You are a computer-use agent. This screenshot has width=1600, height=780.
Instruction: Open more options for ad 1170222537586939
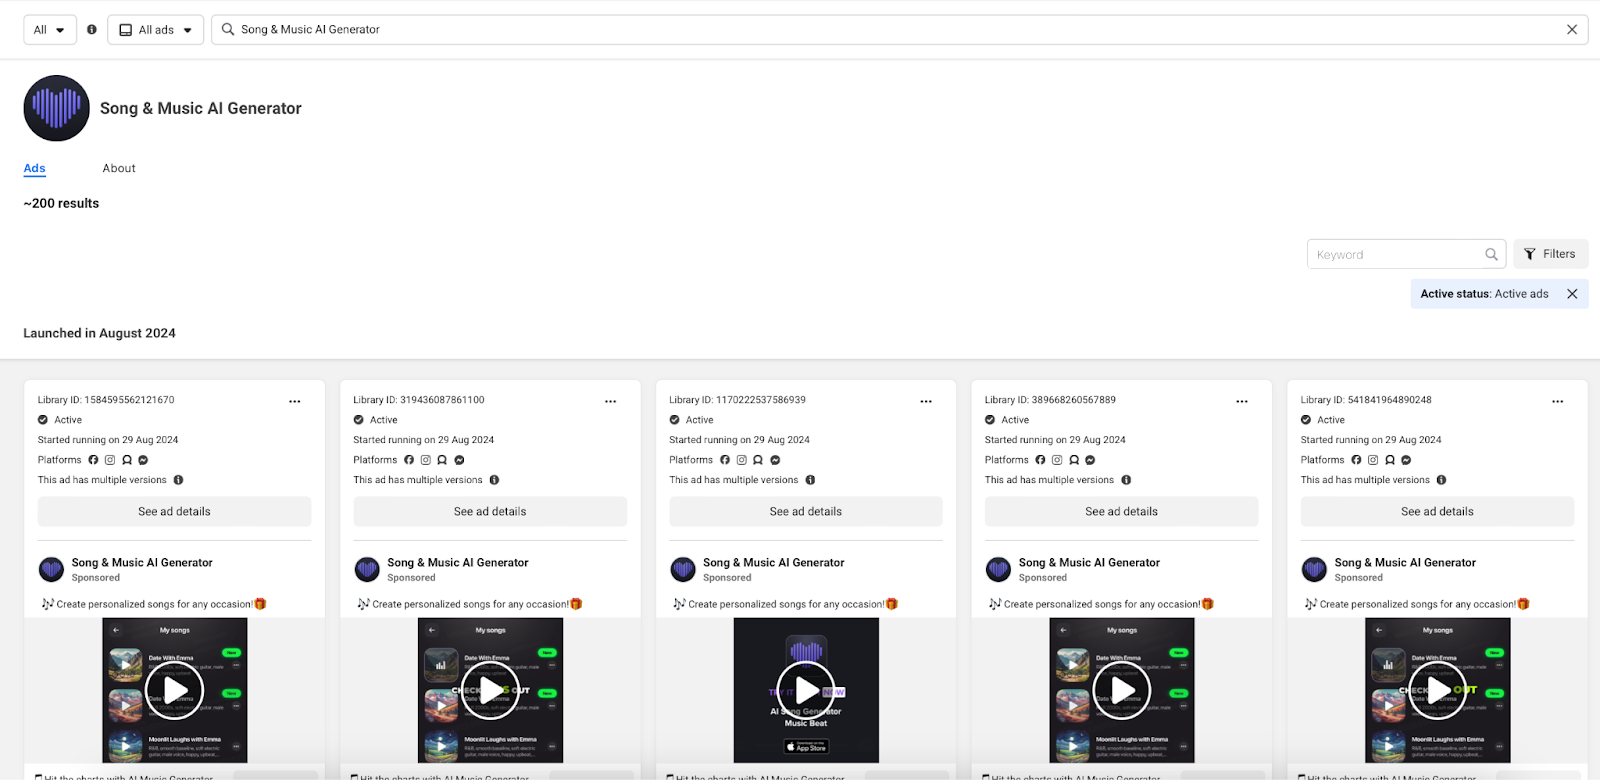coord(926,401)
